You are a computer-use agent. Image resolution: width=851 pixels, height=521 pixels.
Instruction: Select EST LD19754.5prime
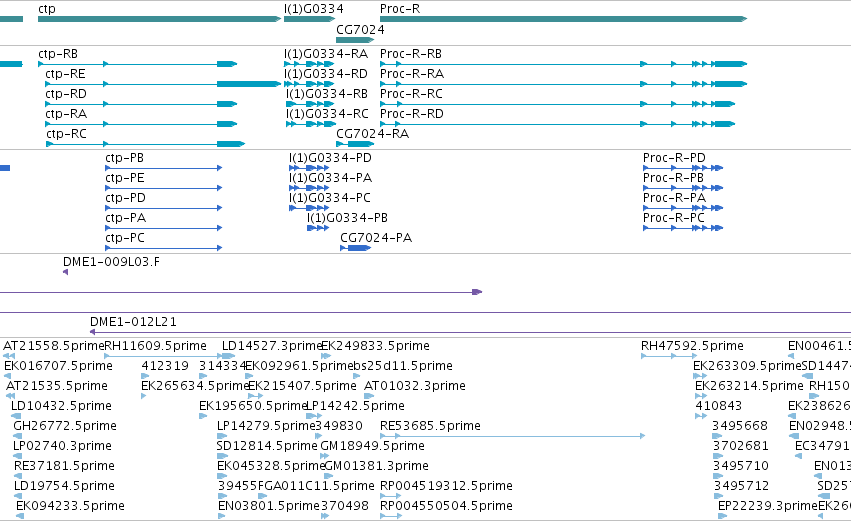(x=64, y=487)
